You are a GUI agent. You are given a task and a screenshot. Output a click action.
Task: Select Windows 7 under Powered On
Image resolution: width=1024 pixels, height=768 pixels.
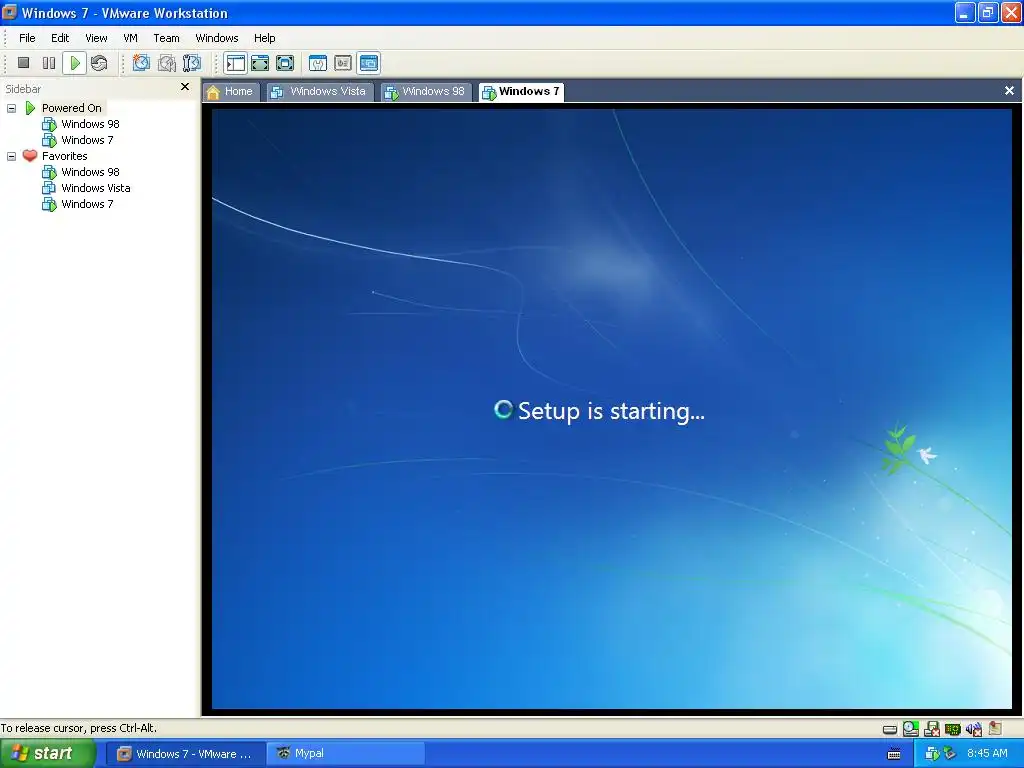(x=87, y=140)
